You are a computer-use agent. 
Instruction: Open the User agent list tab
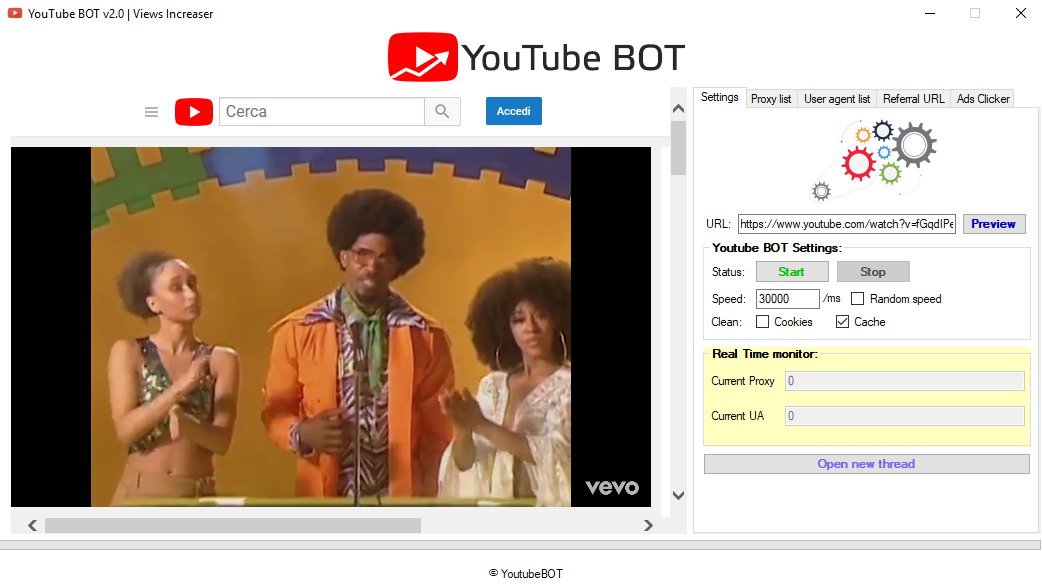coord(837,99)
